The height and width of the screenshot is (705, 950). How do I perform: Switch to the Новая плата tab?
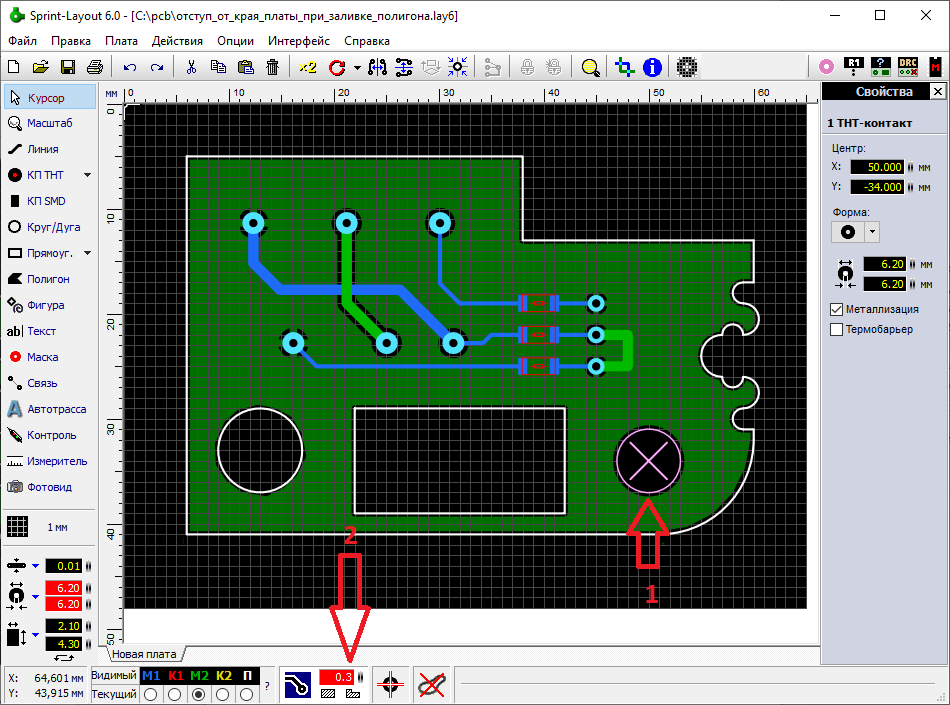click(143, 654)
